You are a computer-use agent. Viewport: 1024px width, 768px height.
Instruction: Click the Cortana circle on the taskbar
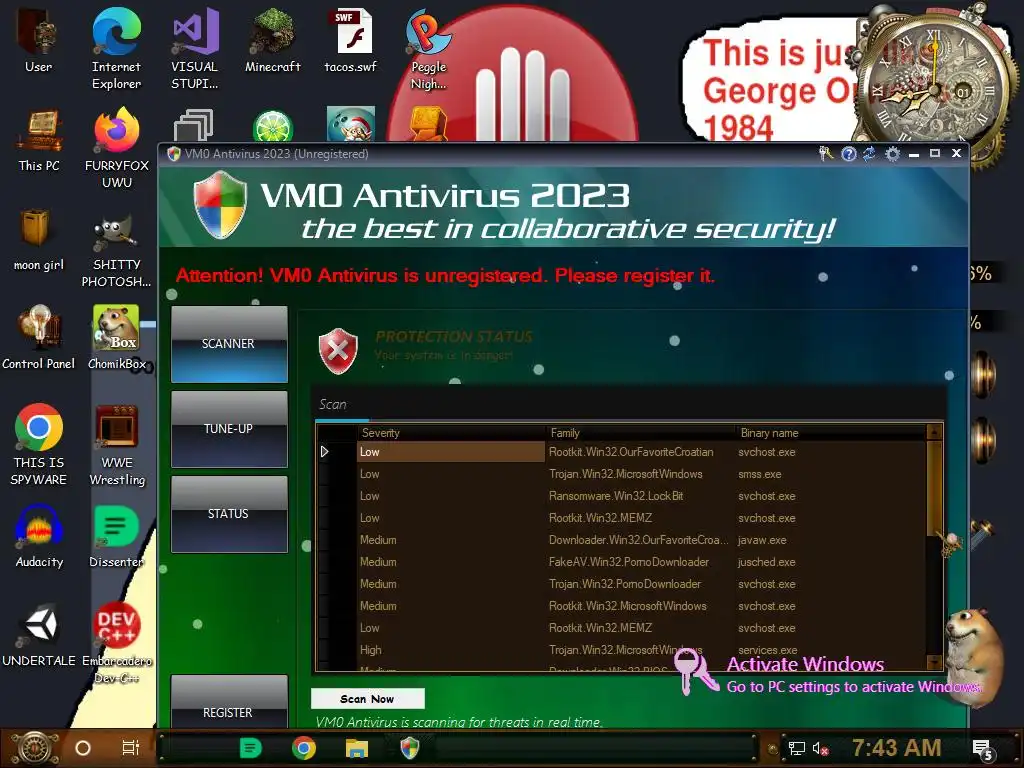coord(83,748)
